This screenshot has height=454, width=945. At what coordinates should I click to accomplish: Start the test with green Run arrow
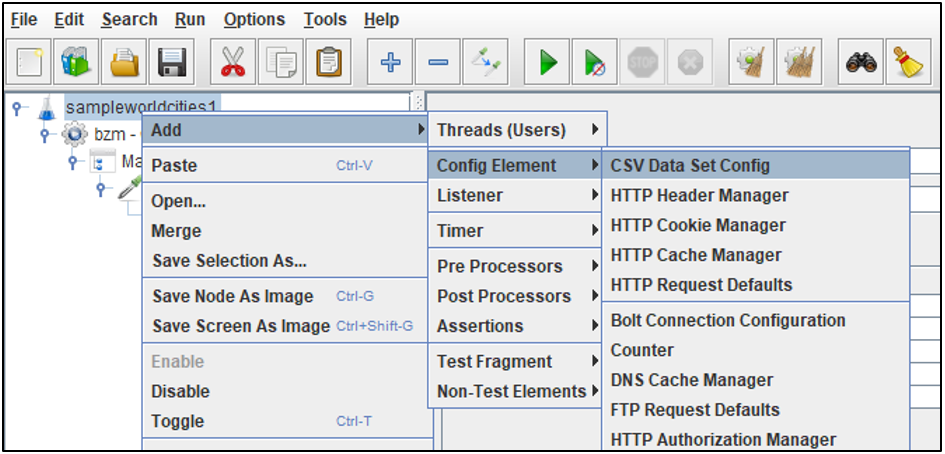[x=547, y=63]
